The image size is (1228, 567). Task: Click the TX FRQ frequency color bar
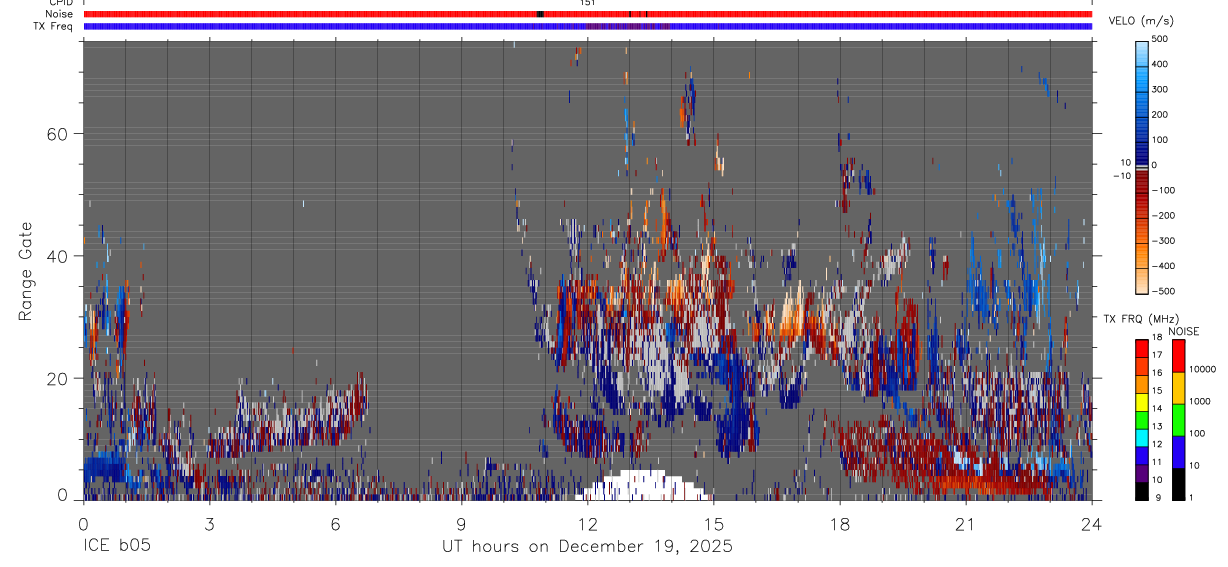[x=1141, y=419]
